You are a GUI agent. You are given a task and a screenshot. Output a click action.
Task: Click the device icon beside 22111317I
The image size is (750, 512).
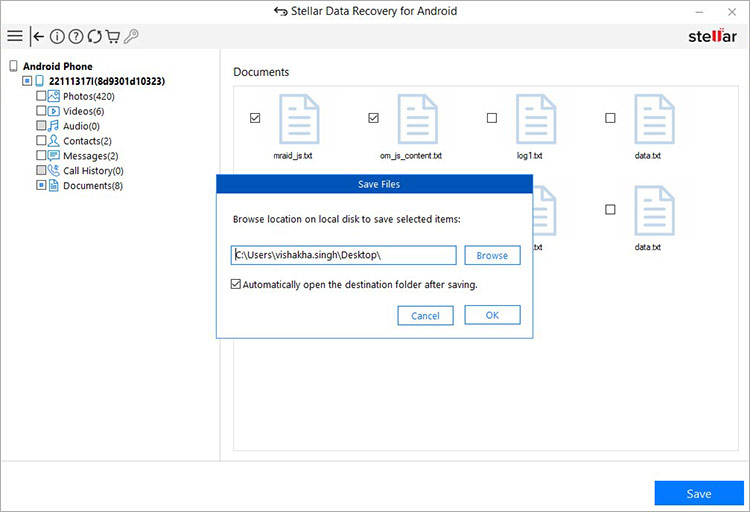(40, 81)
